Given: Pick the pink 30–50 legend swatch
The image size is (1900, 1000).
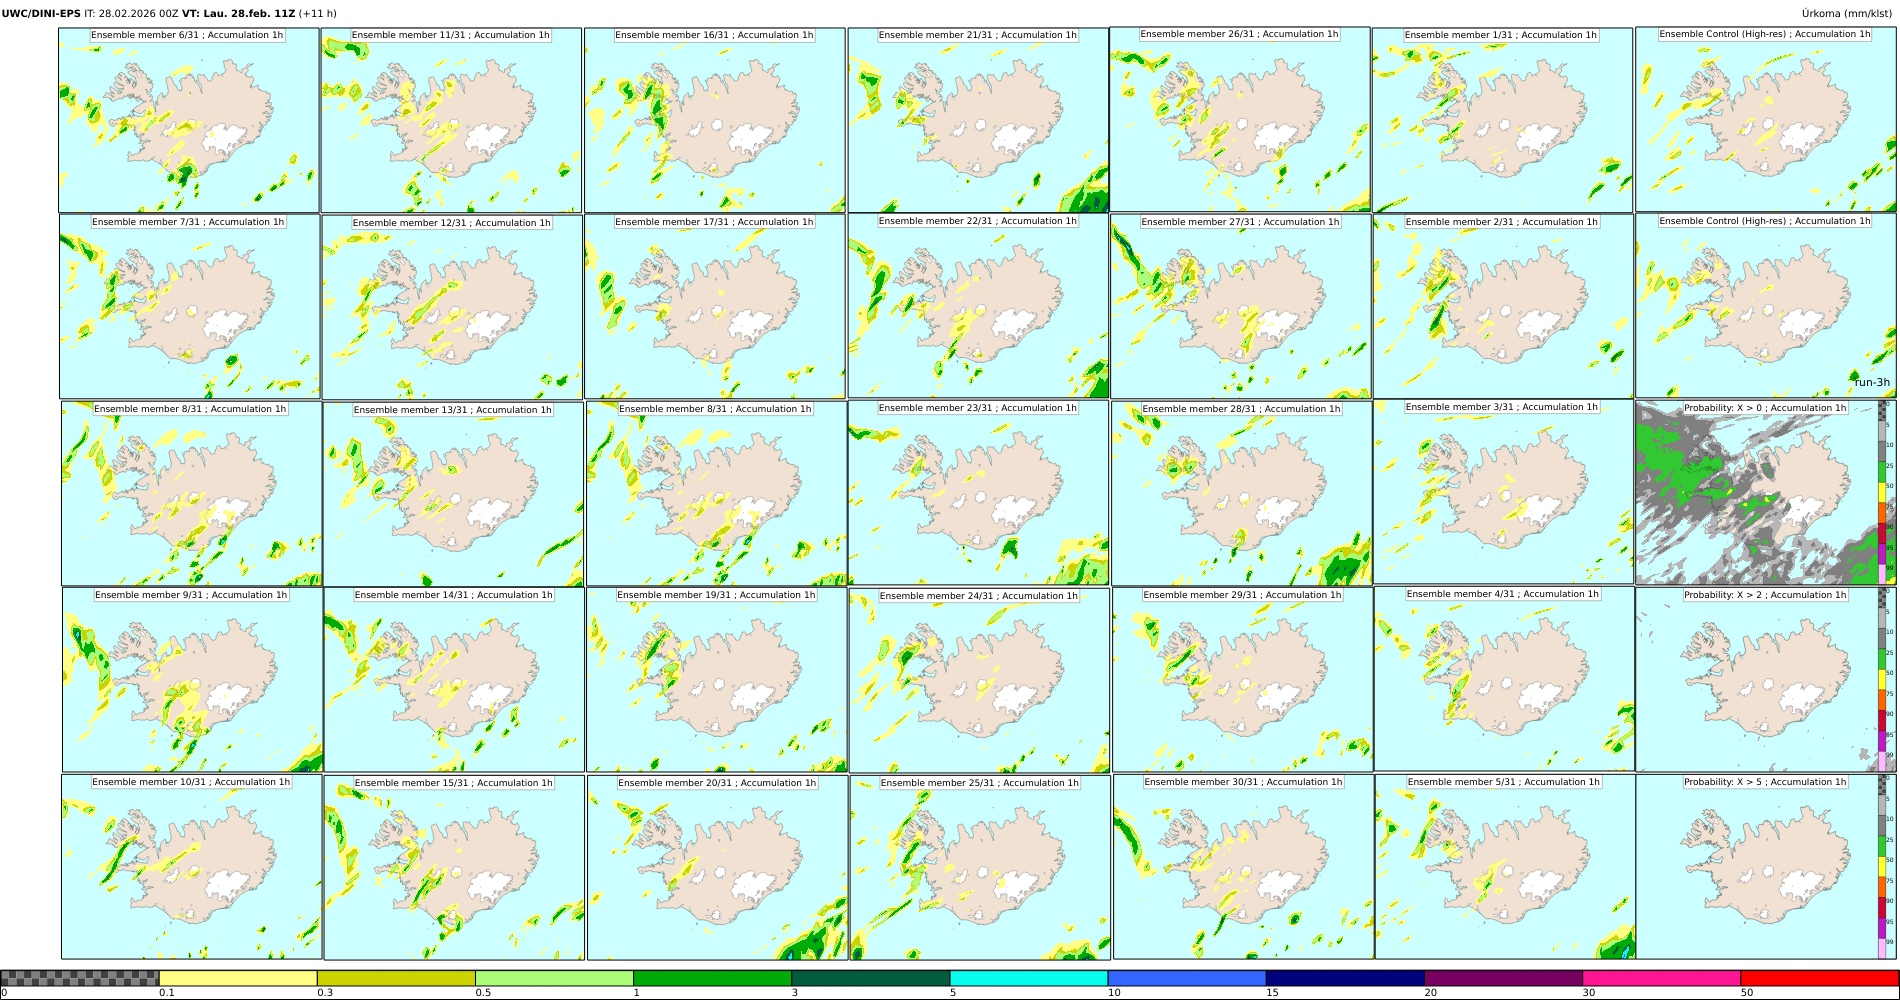Looking at the screenshot, I should coord(1661,978).
